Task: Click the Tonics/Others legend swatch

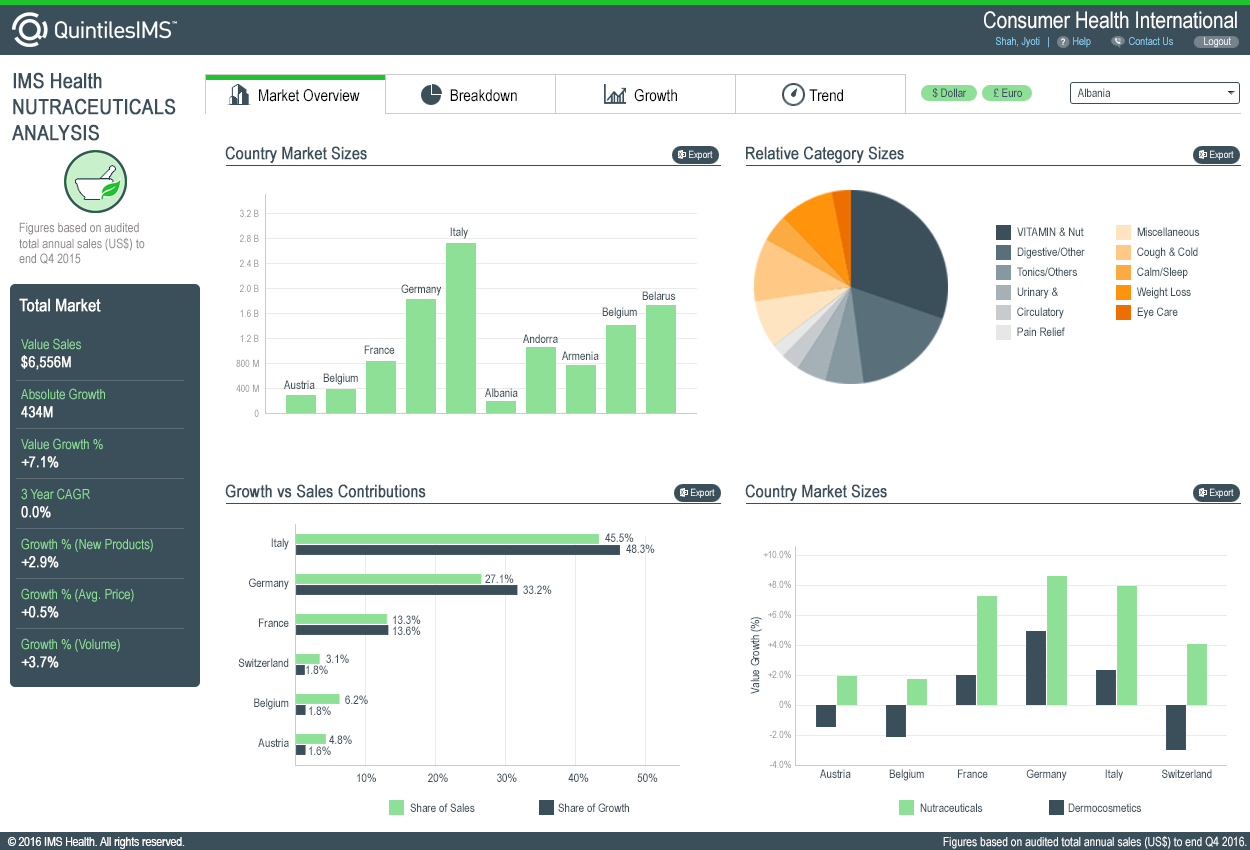Action: (1003, 272)
